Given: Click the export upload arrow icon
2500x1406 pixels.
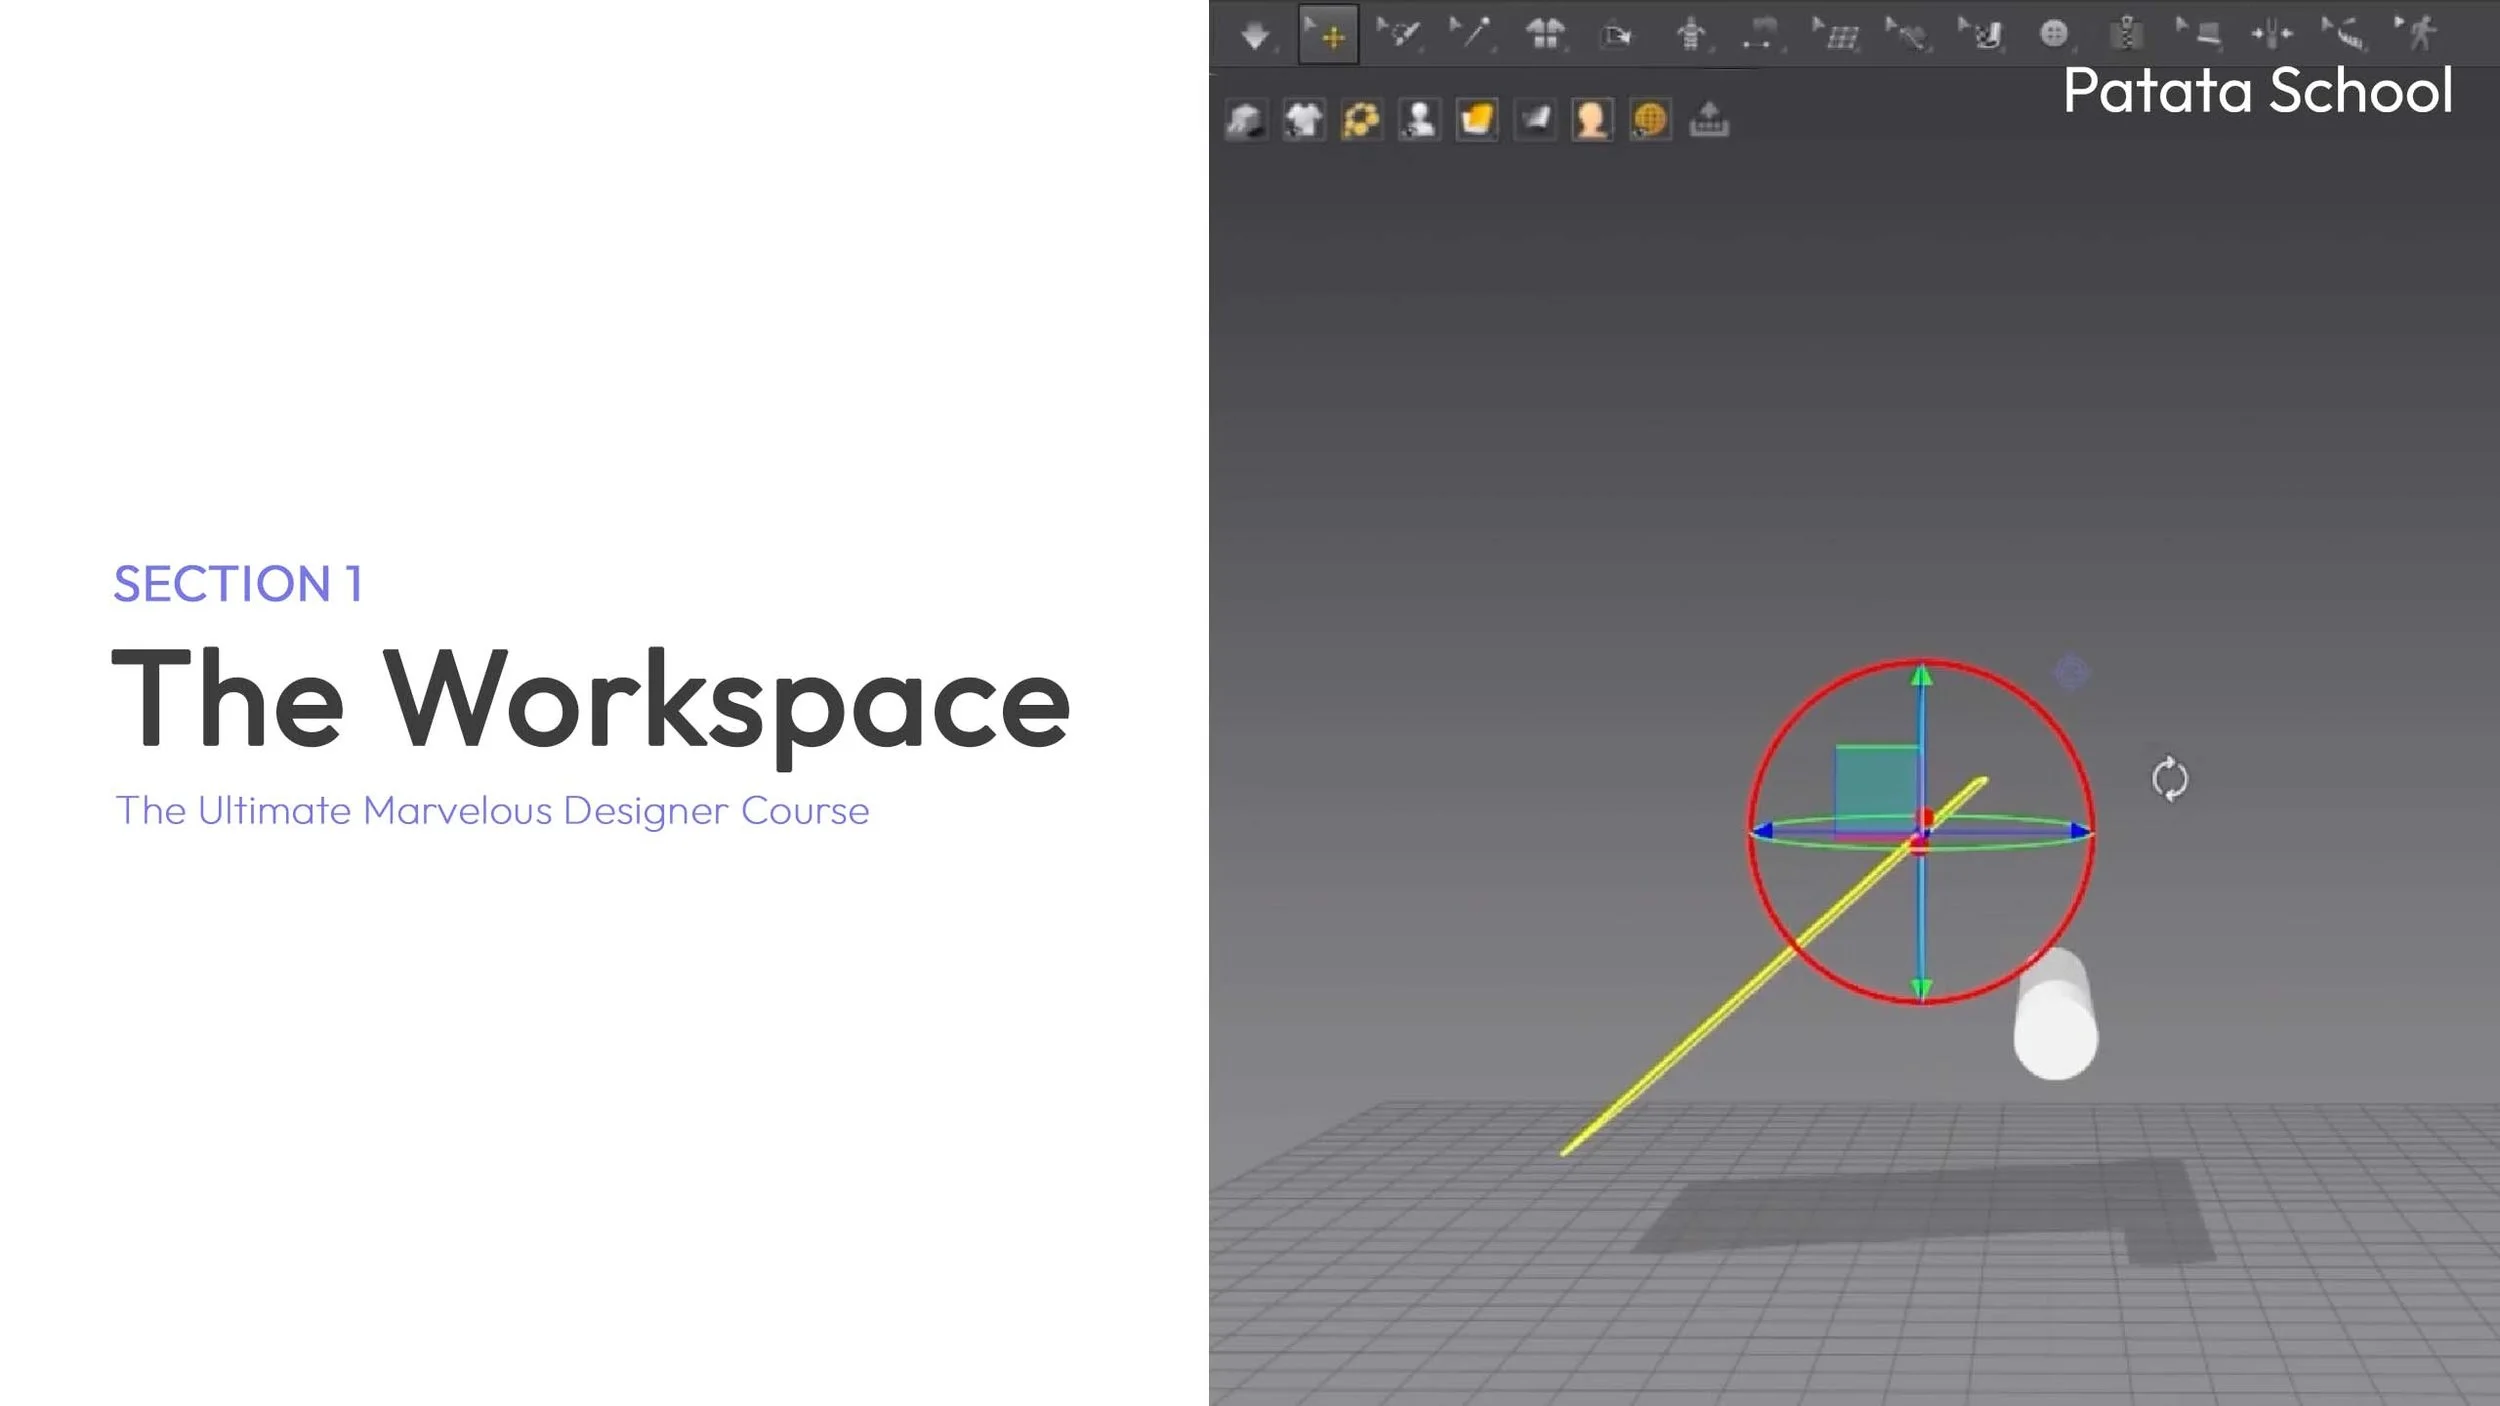Looking at the screenshot, I should [1709, 120].
